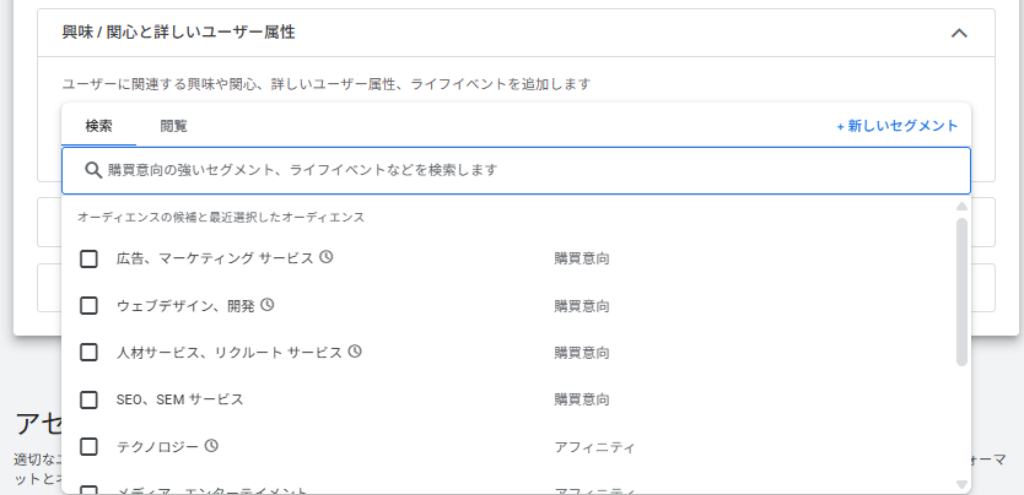The height and width of the screenshot is (495, 1024).
Task: Click the audience list scrollbar thumb
Action: 961,292
